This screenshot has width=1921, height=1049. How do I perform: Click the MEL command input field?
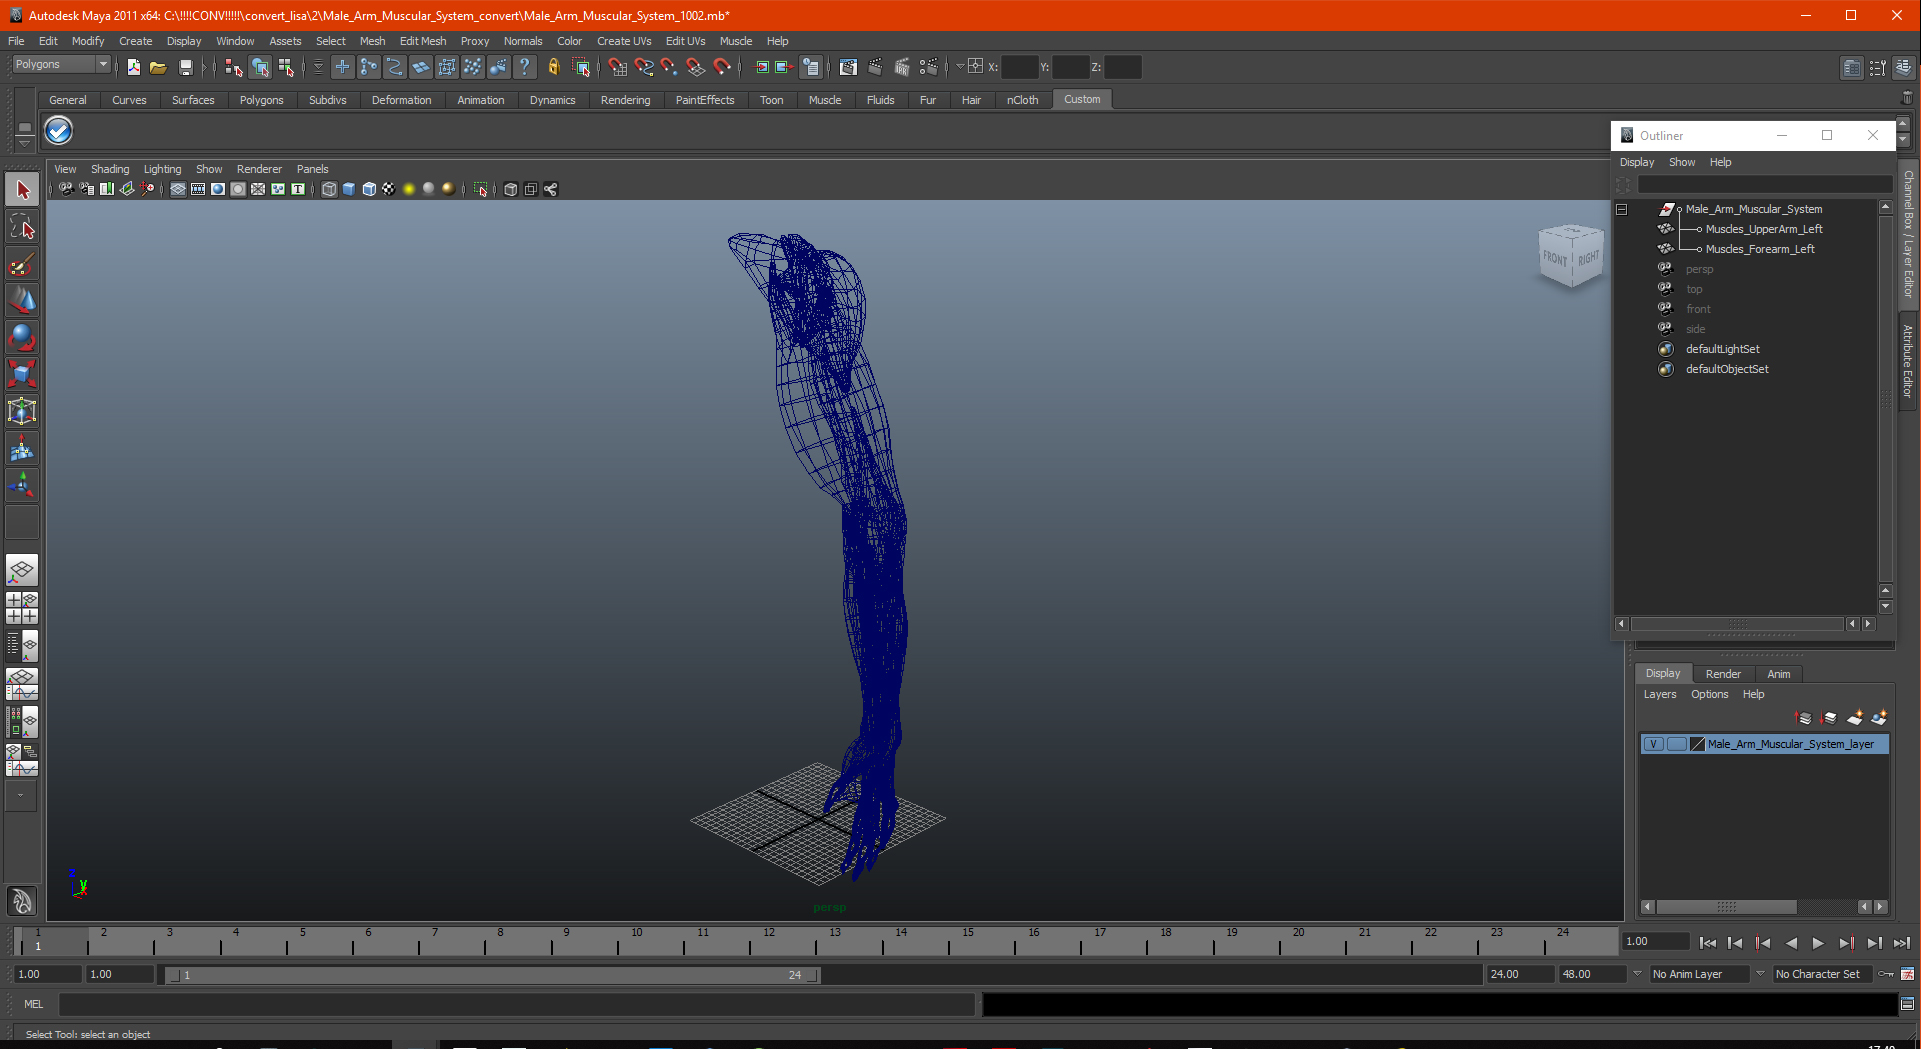(x=516, y=1004)
